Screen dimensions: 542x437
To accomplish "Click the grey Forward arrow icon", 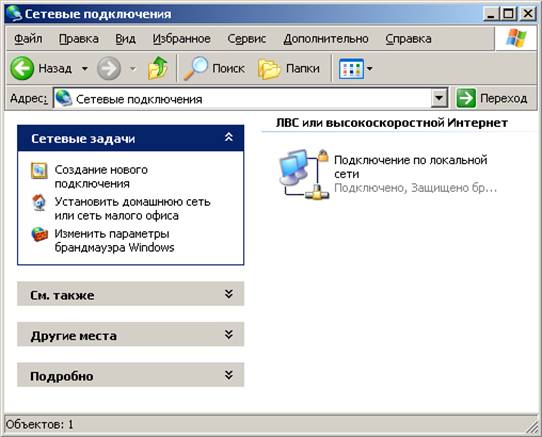I will pyautogui.click(x=109, y=68).
